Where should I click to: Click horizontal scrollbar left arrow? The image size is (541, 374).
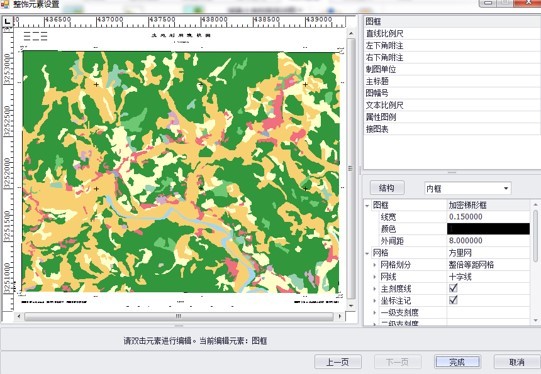[19, 316]
